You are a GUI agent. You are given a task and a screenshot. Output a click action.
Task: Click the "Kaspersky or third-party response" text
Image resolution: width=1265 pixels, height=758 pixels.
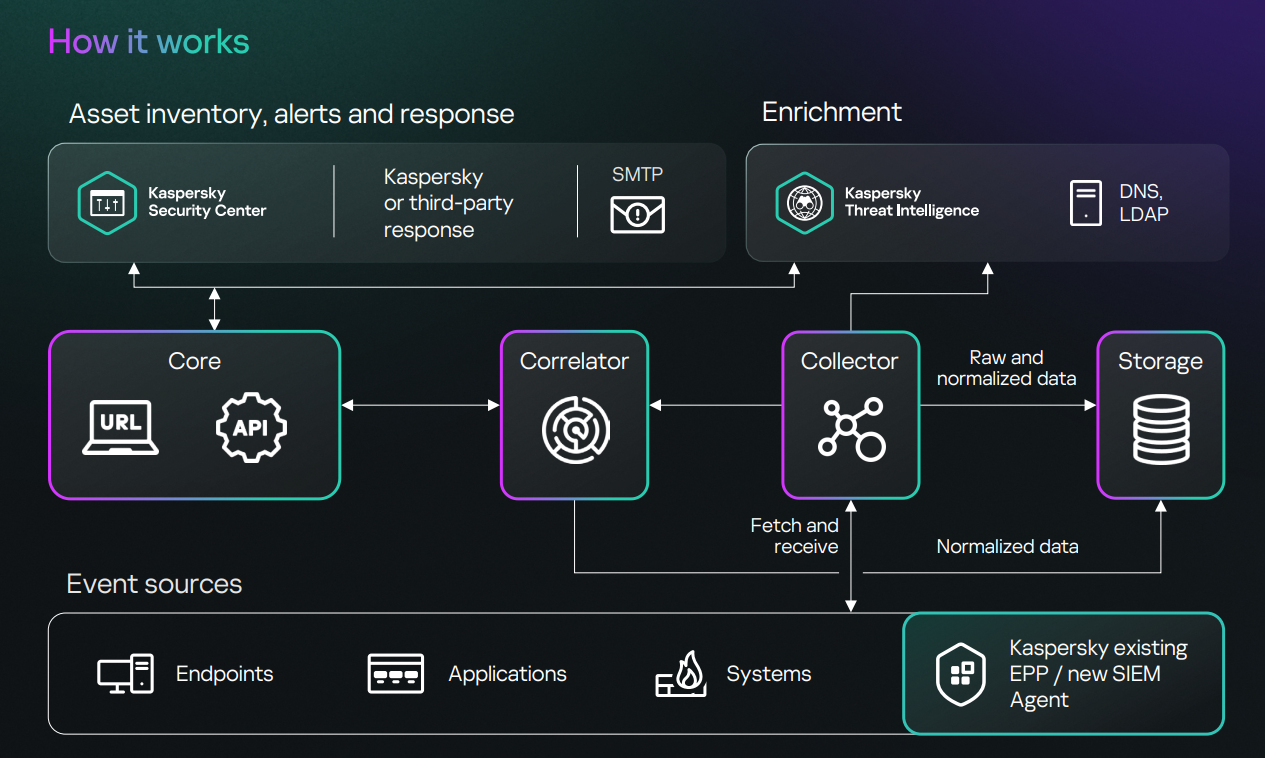pos(448,203)
